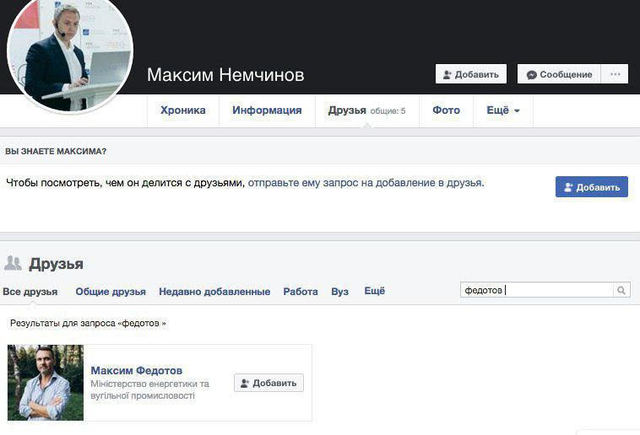Click the blue Добавить friend request button

coord(592,187)
